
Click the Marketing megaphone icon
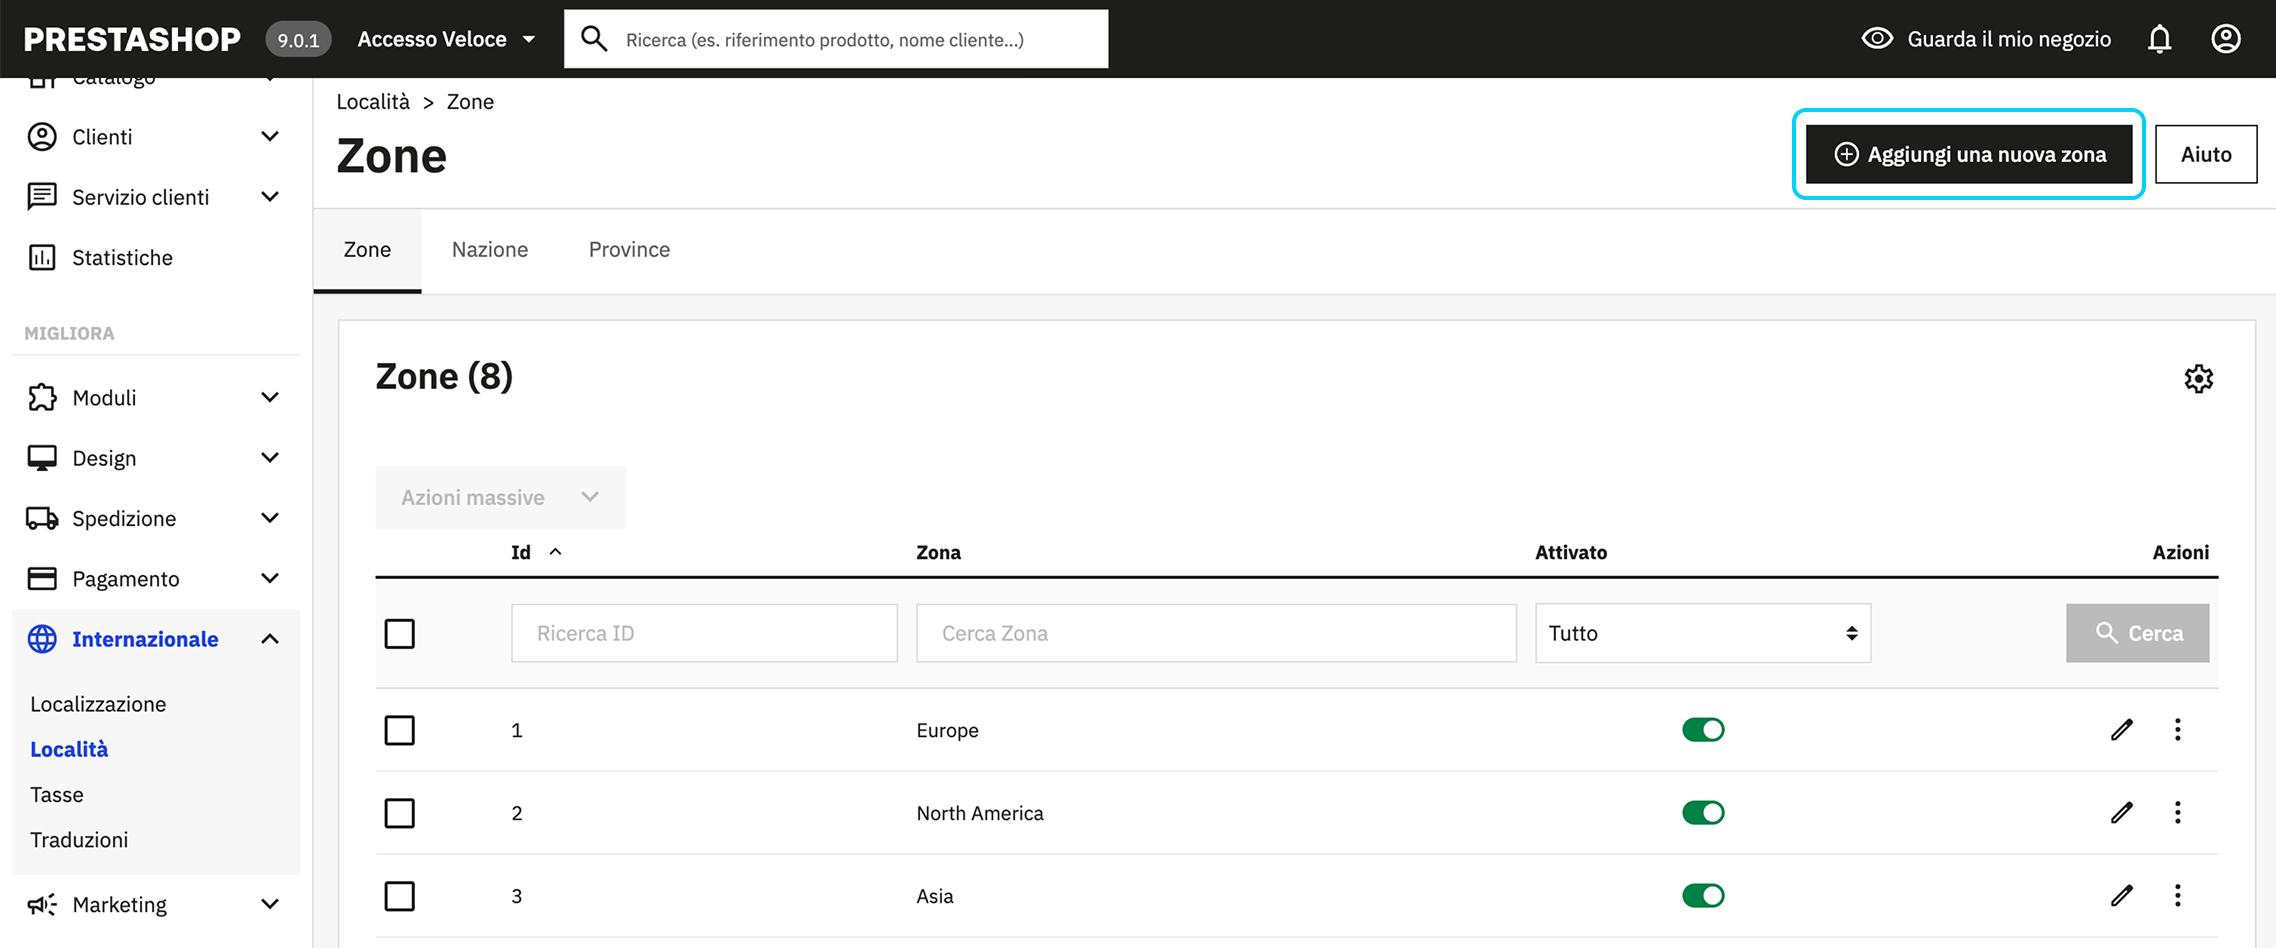tap(42, 905)
